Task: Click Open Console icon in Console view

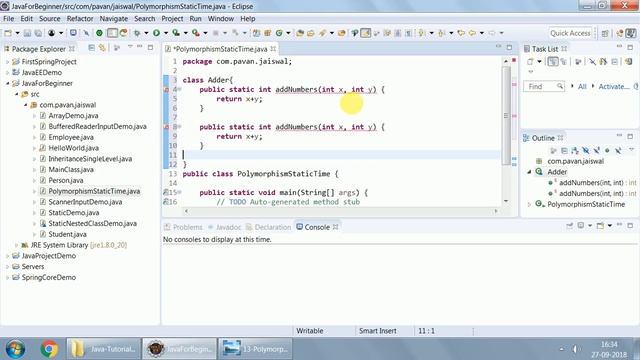Action: 600,225
